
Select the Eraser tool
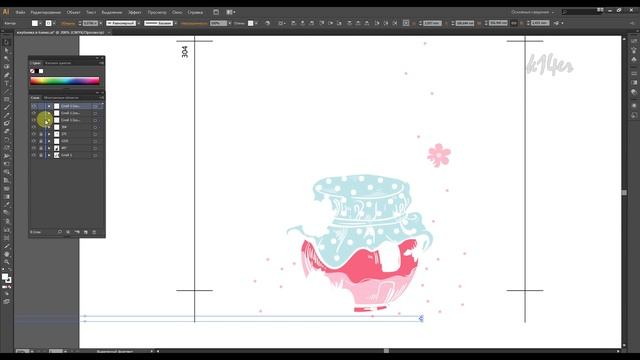[6, 131]
